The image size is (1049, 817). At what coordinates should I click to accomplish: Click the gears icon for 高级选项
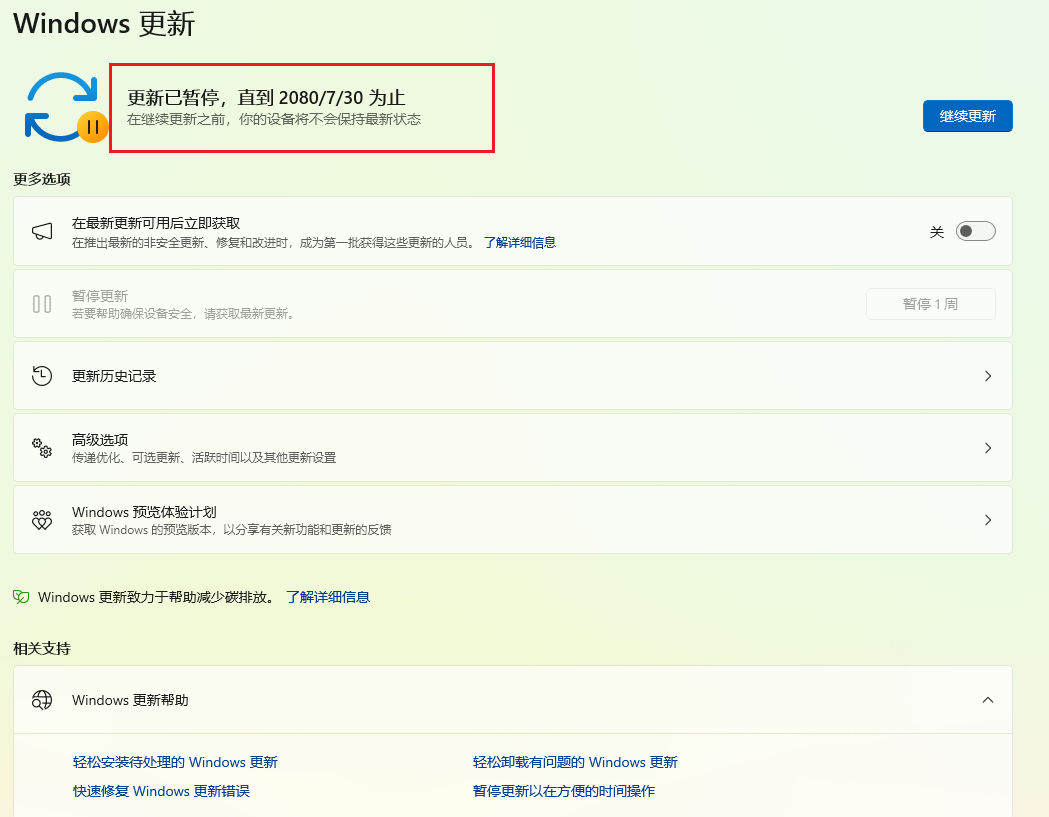tap(42, 448)
